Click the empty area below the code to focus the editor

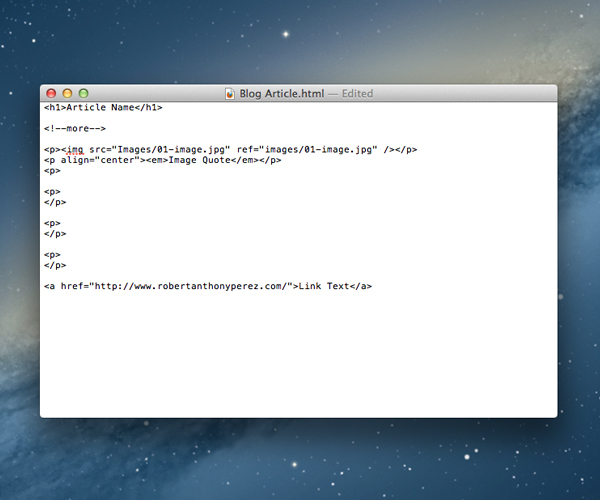click(x=298, y=356)
